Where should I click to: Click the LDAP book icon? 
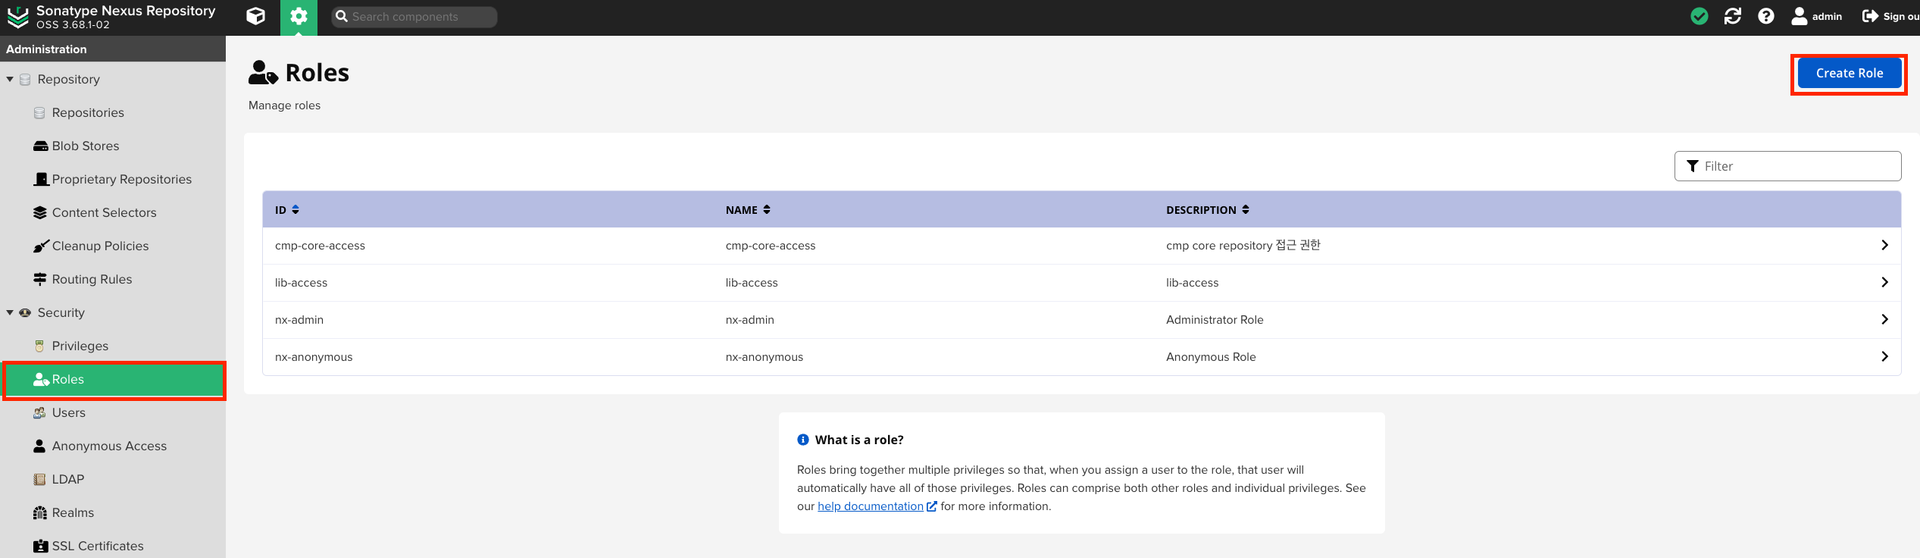tap(40, 479)
